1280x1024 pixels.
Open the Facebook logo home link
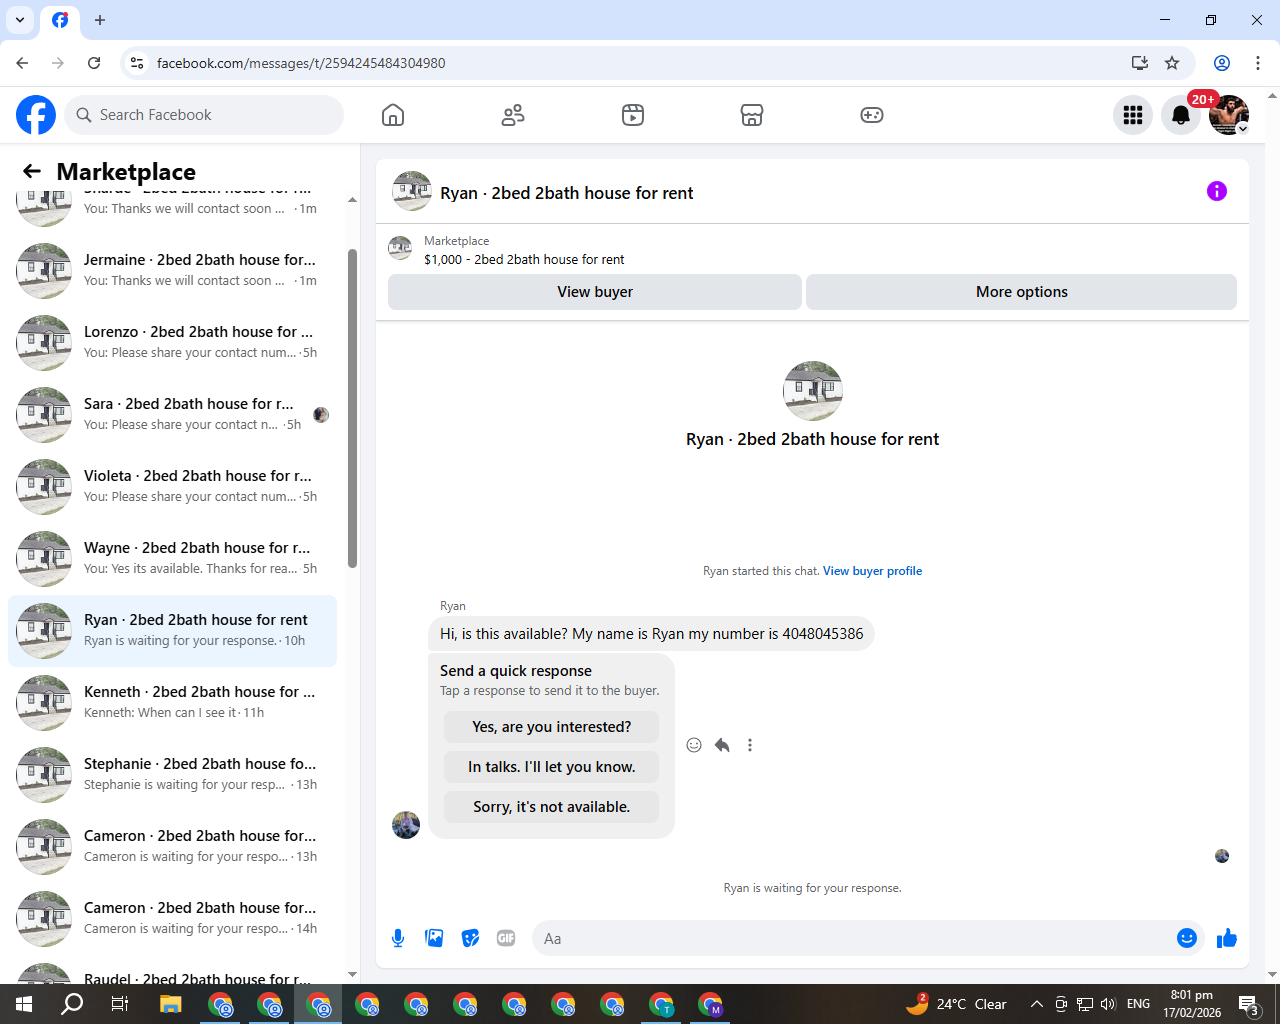[x=36, y=115]
